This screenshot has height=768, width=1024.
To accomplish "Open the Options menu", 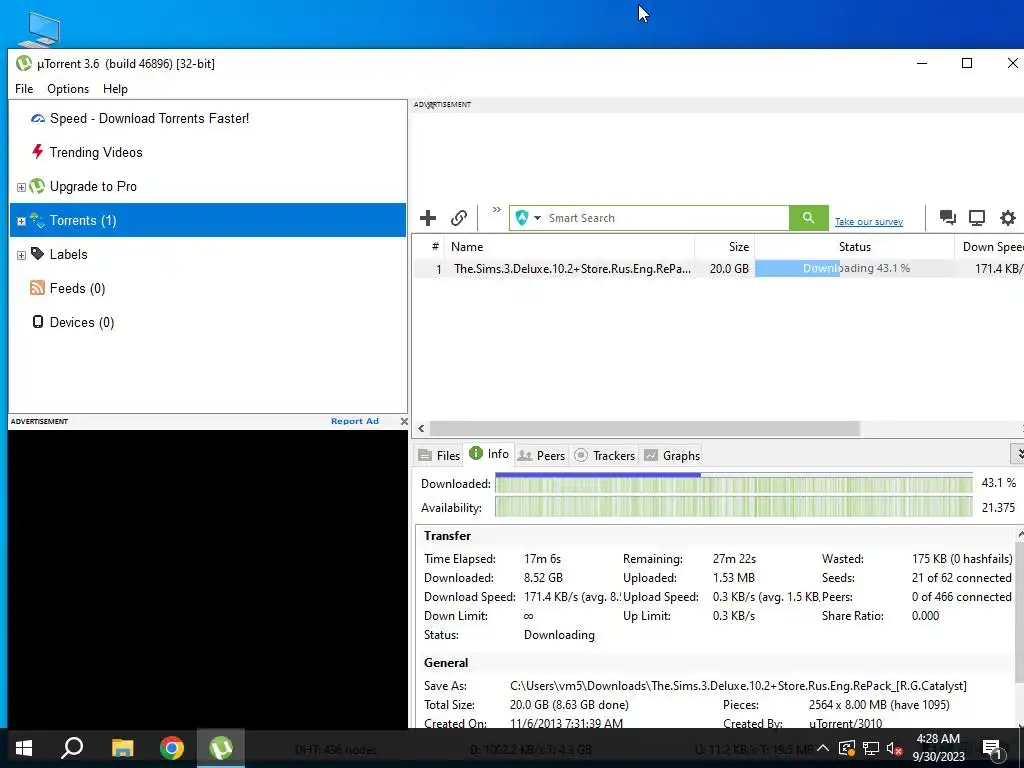I will point(68,89).
